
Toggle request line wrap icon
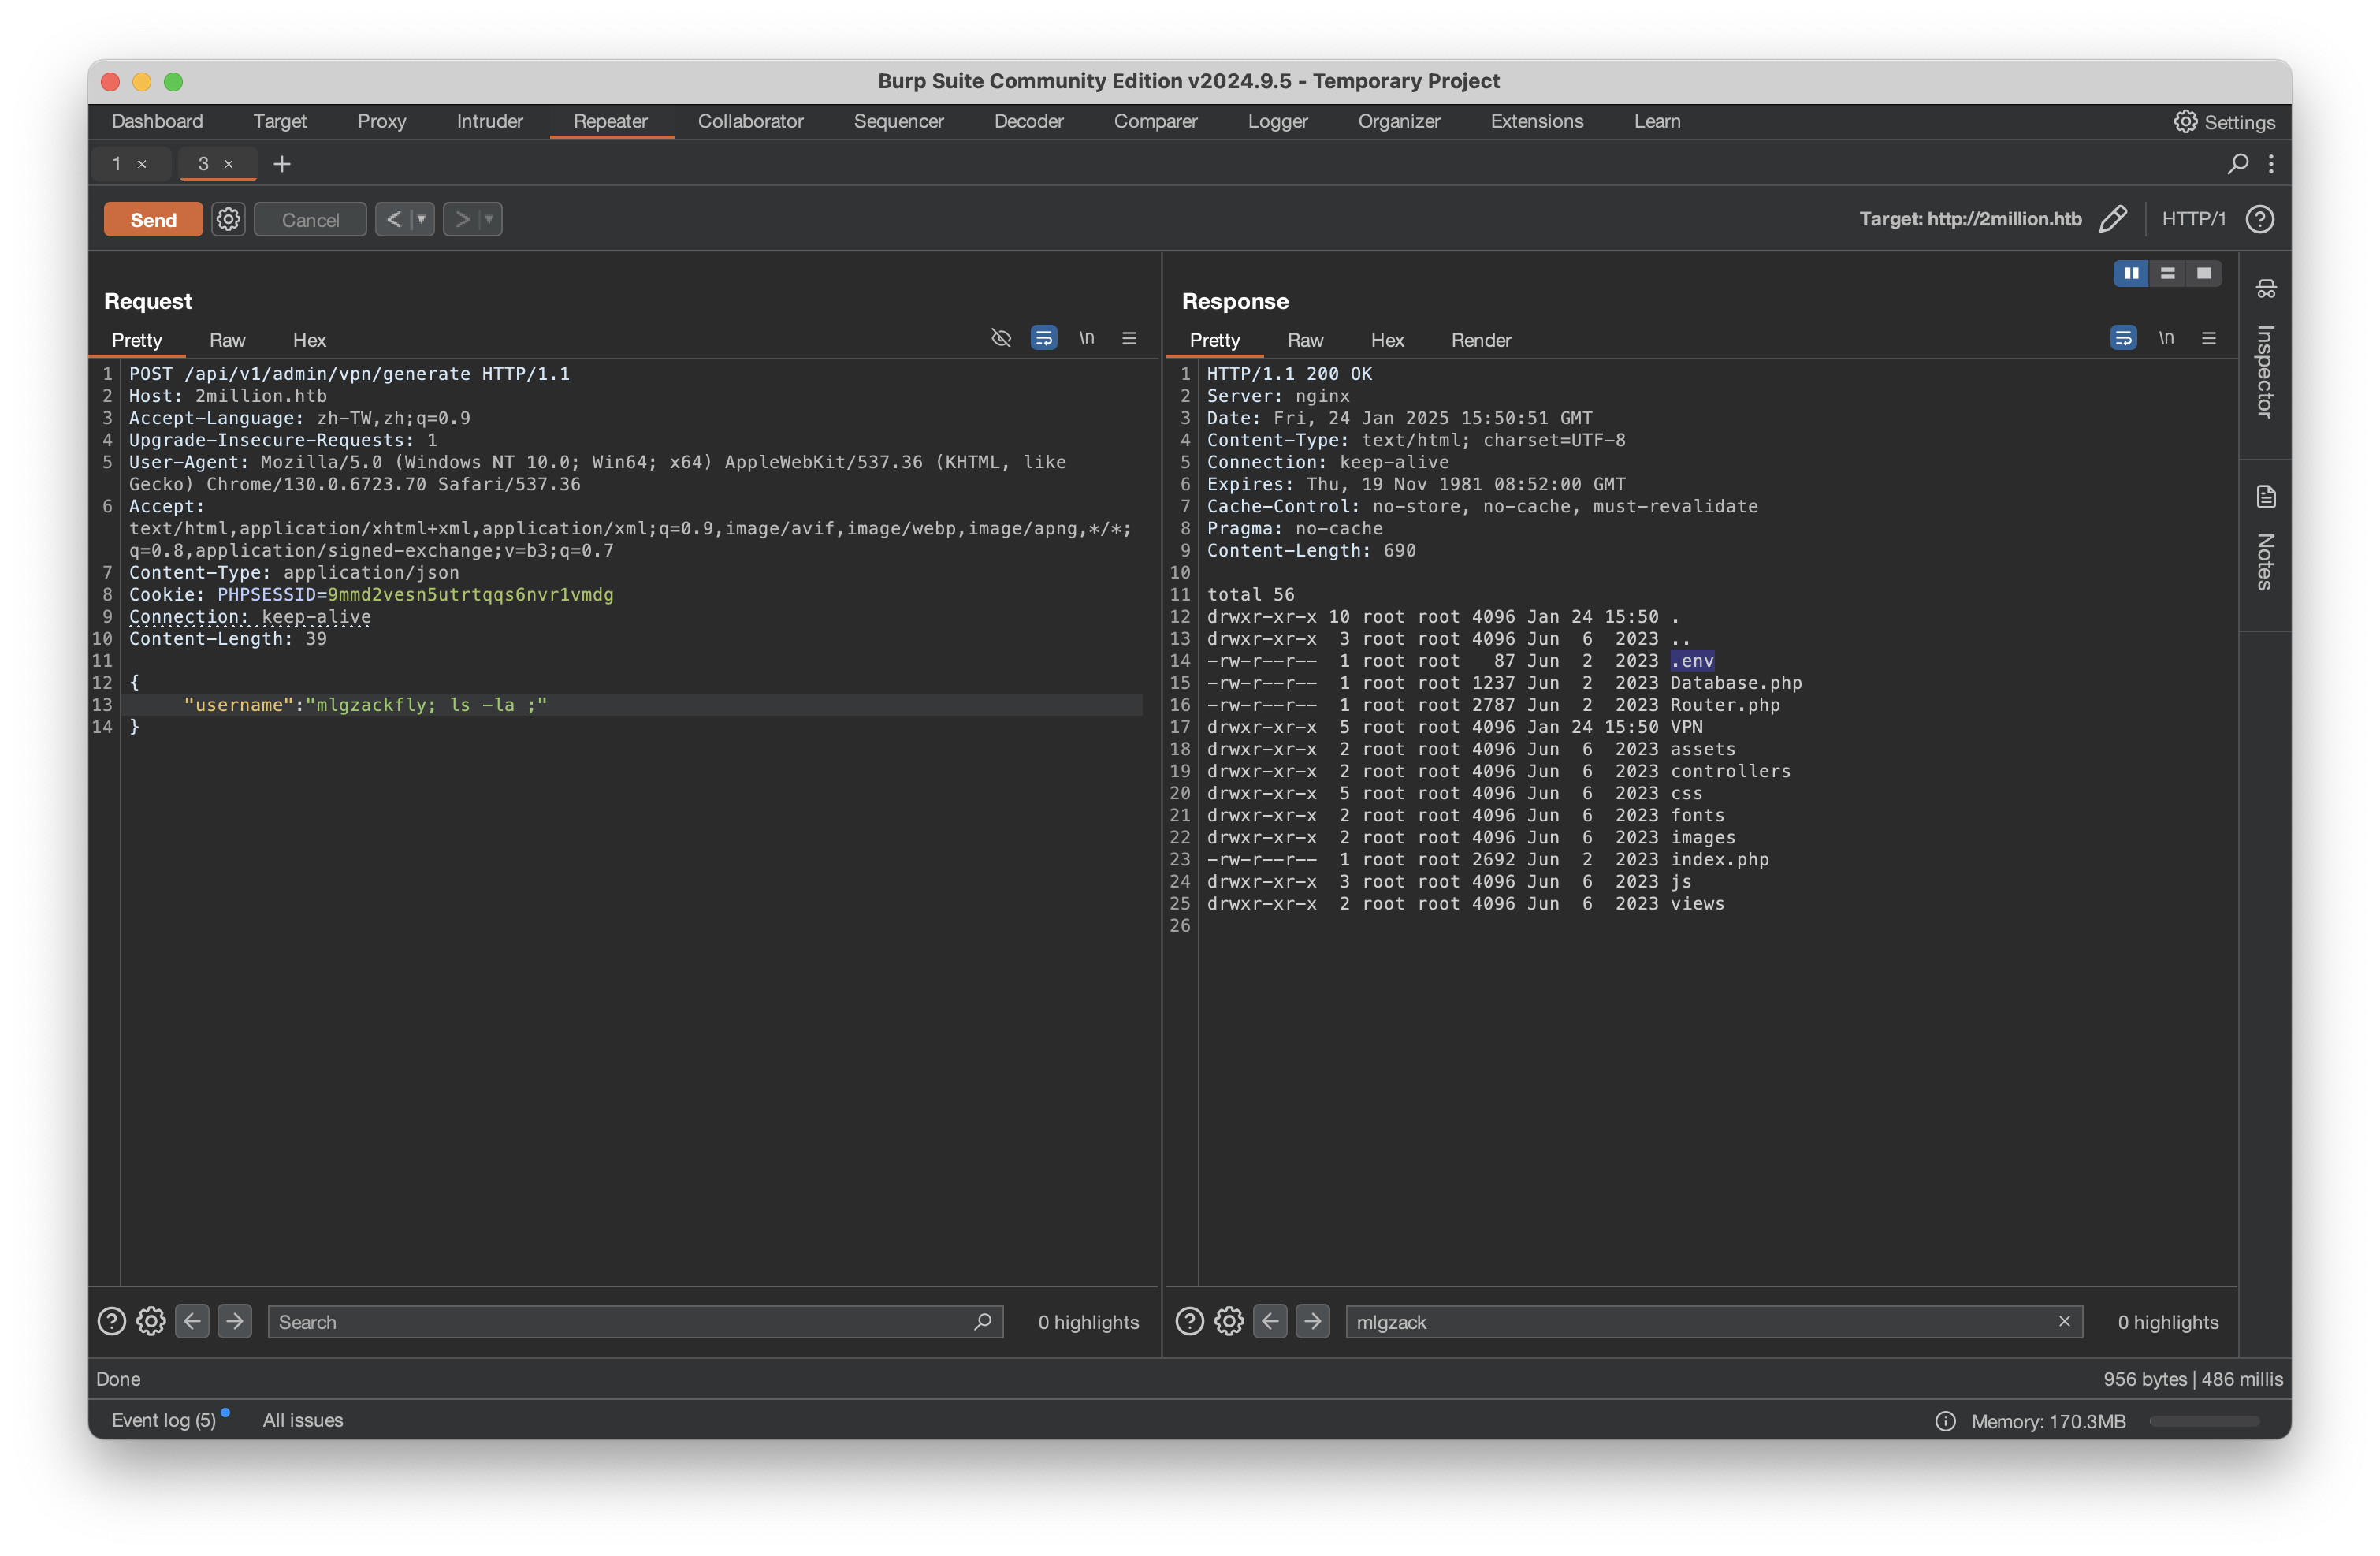(1043, 338)
